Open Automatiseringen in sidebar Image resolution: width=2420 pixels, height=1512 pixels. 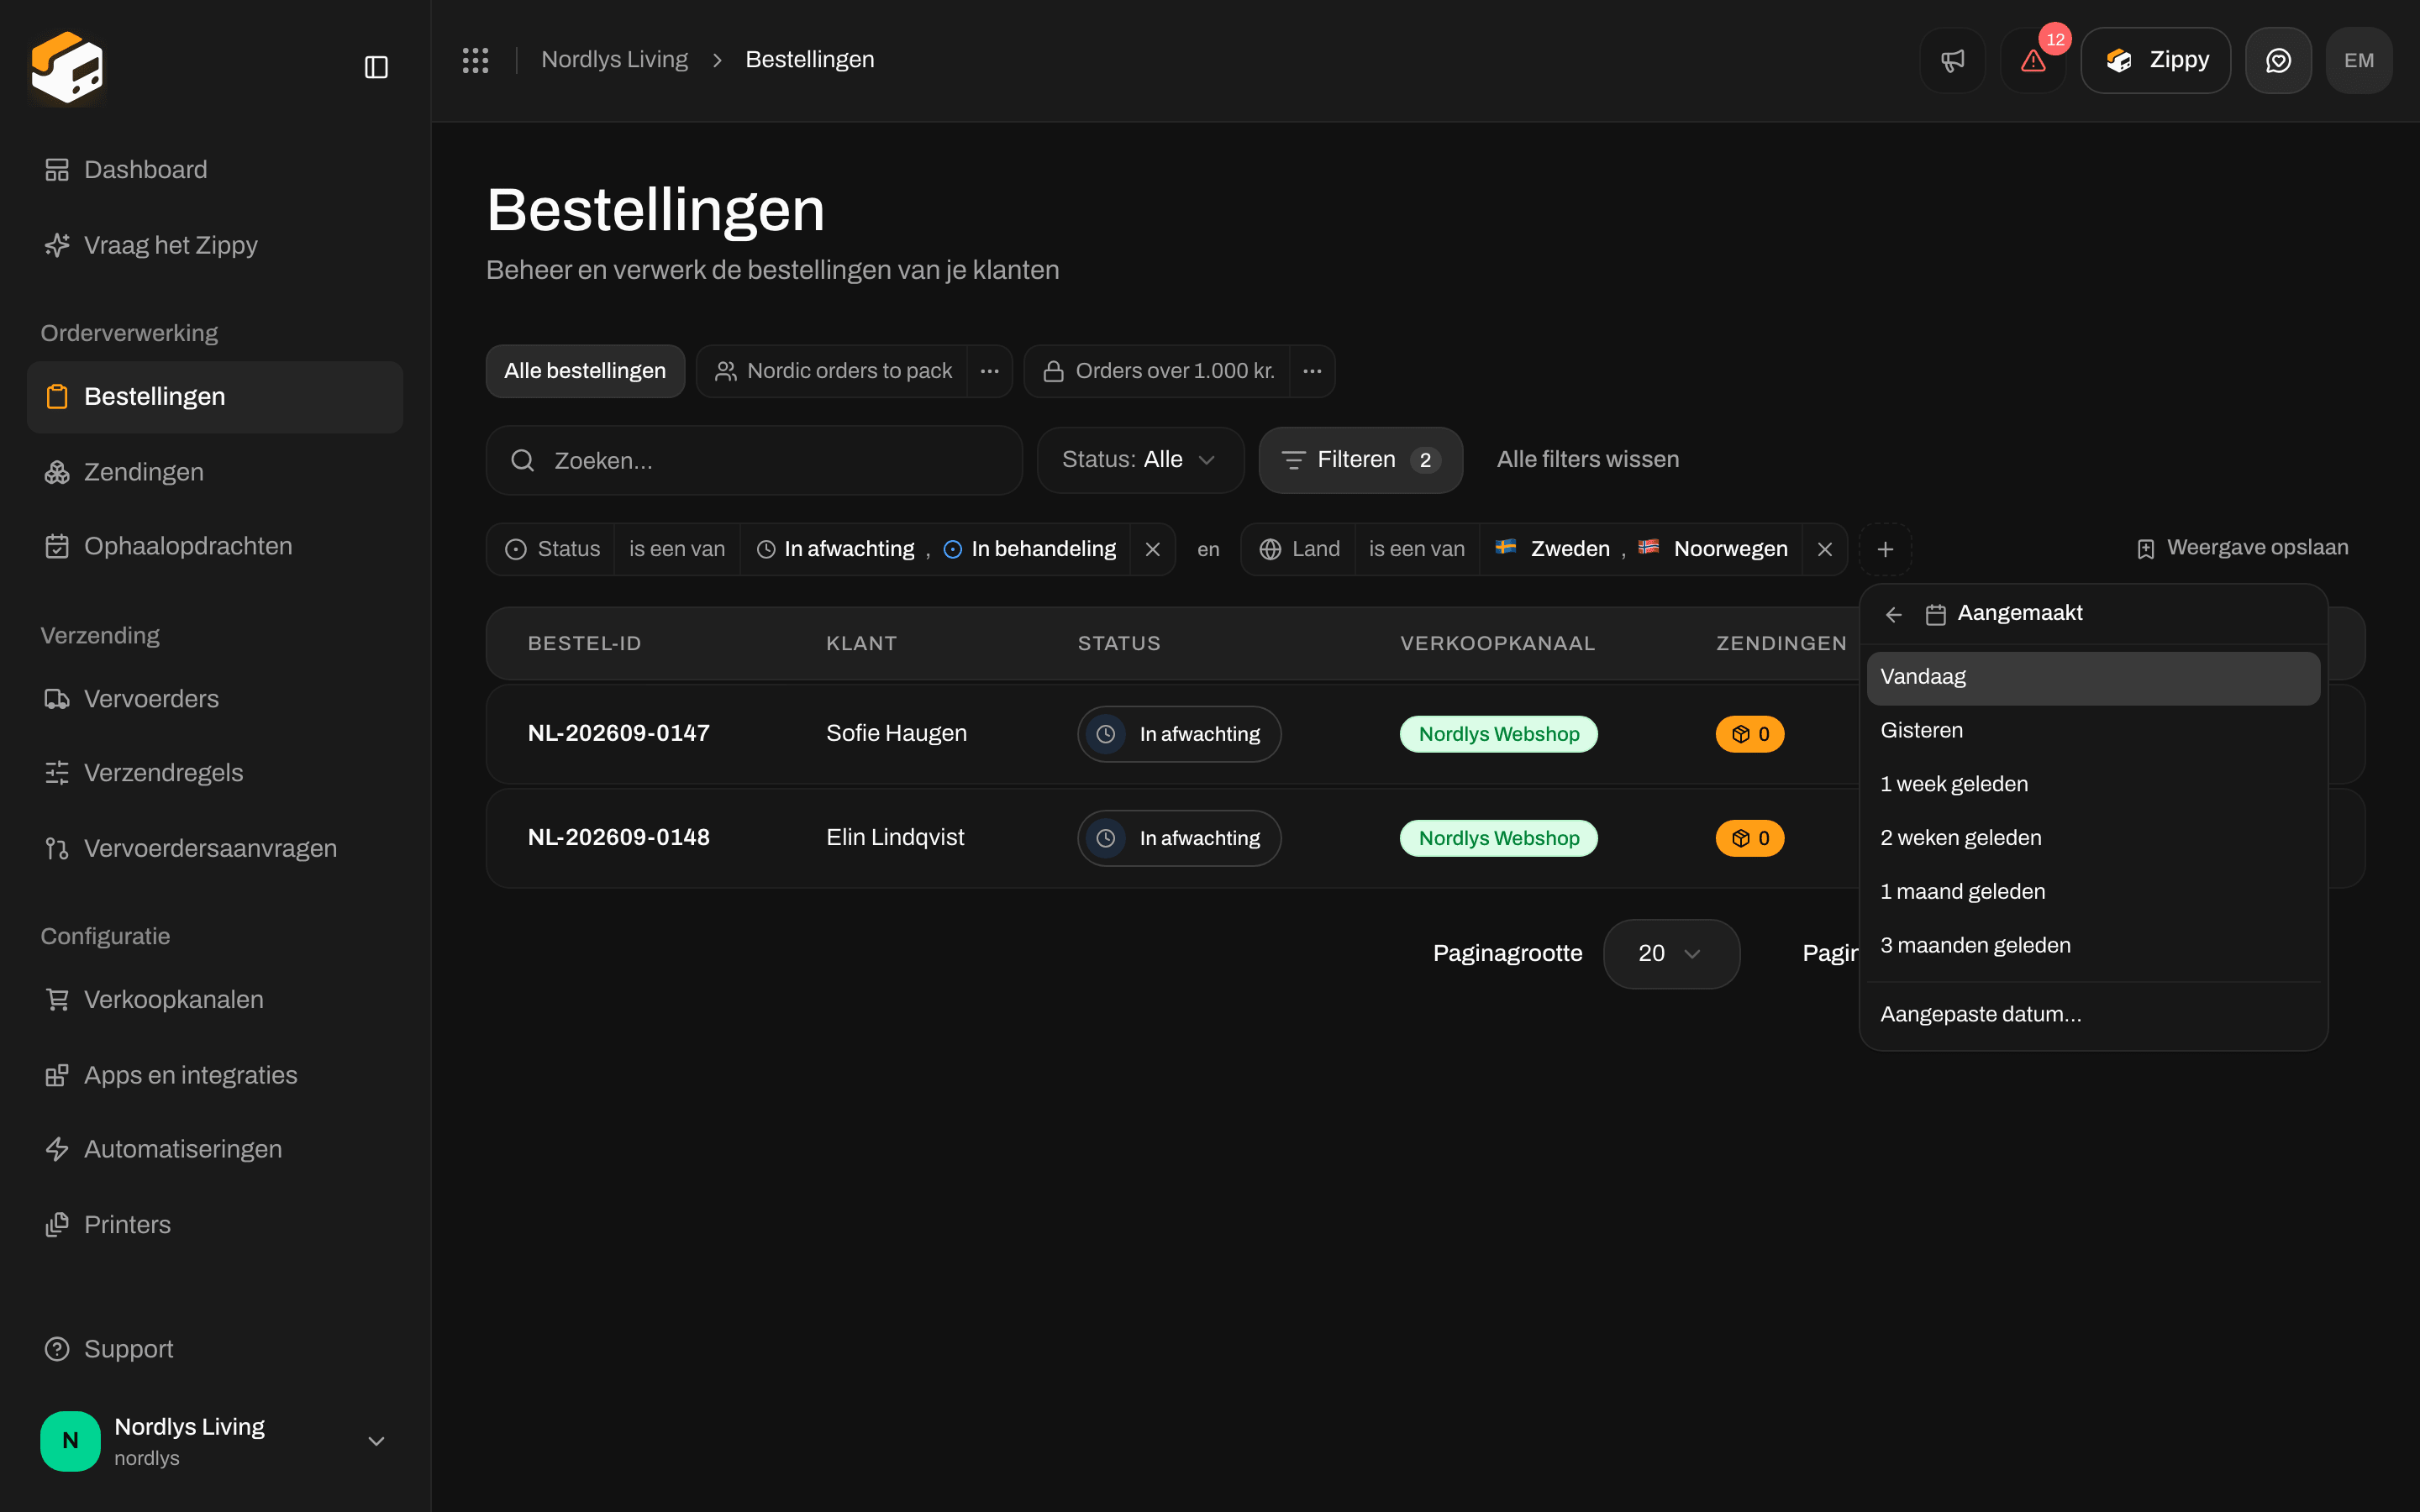pos(215,1149)
